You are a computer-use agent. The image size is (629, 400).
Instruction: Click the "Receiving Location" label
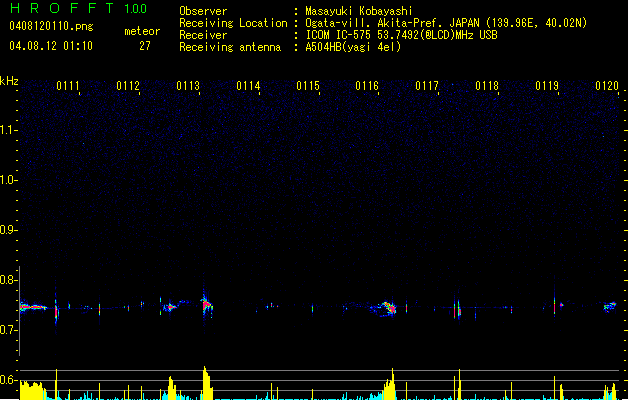pos(233,23)
